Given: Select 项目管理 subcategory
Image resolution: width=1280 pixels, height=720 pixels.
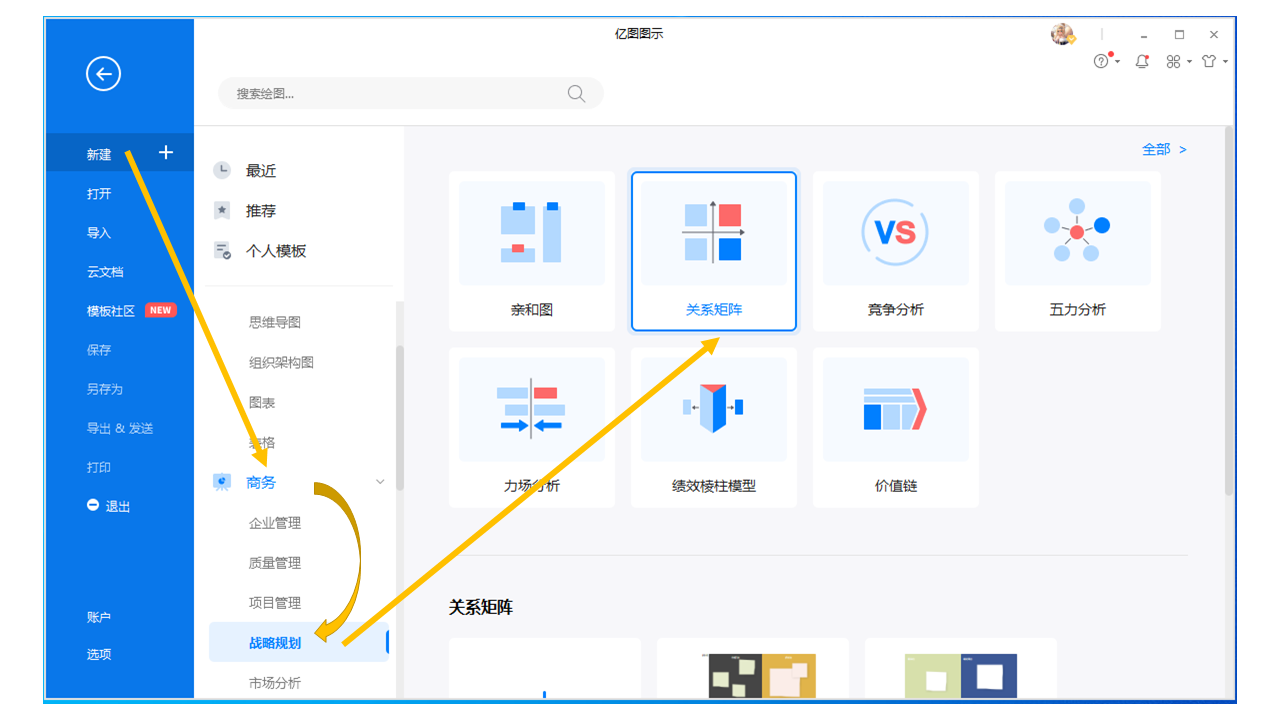Looking at the screenshot, I should tap(275, 603).
